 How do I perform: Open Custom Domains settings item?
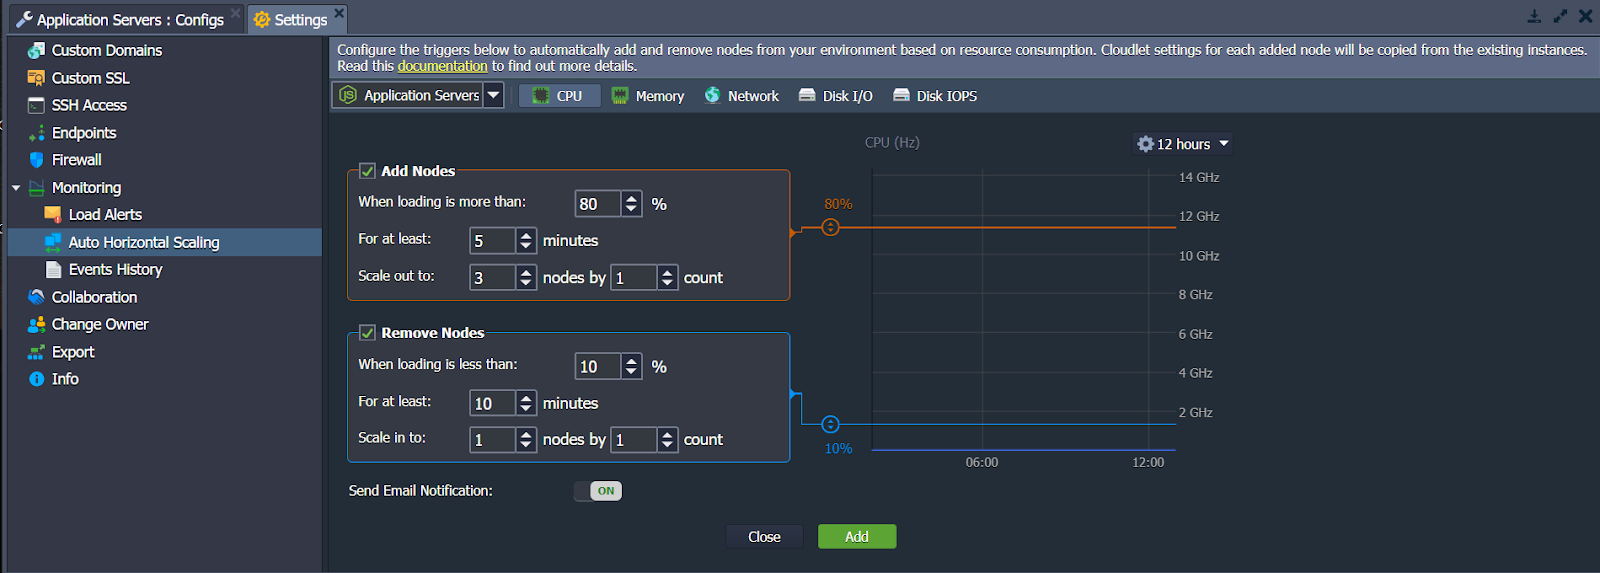pyautogui.click(x=165, y=50)
